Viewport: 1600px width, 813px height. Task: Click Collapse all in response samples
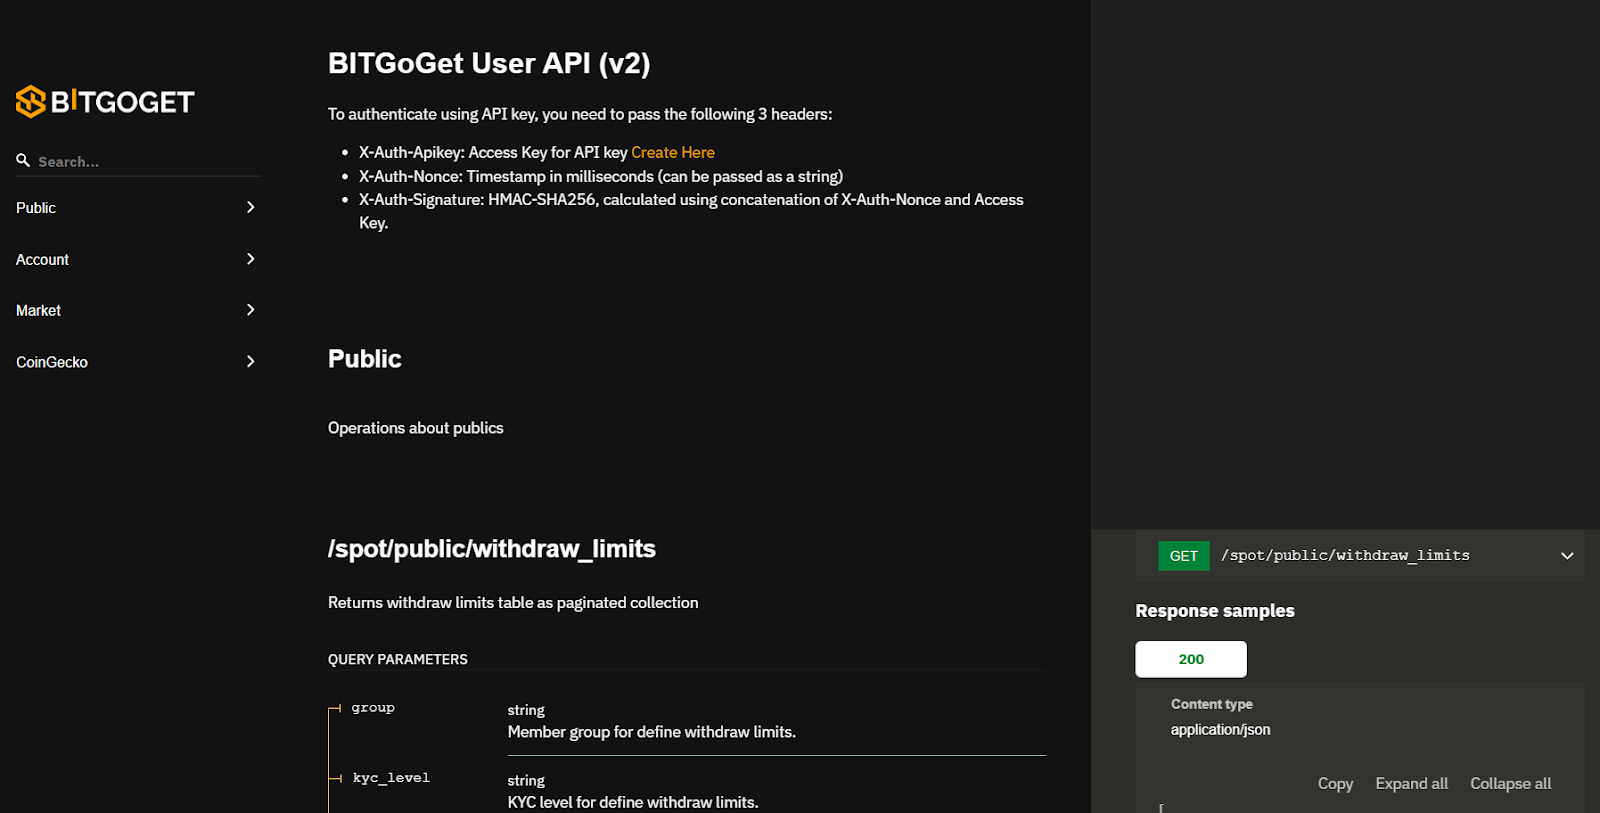(x=1510, y=784)
